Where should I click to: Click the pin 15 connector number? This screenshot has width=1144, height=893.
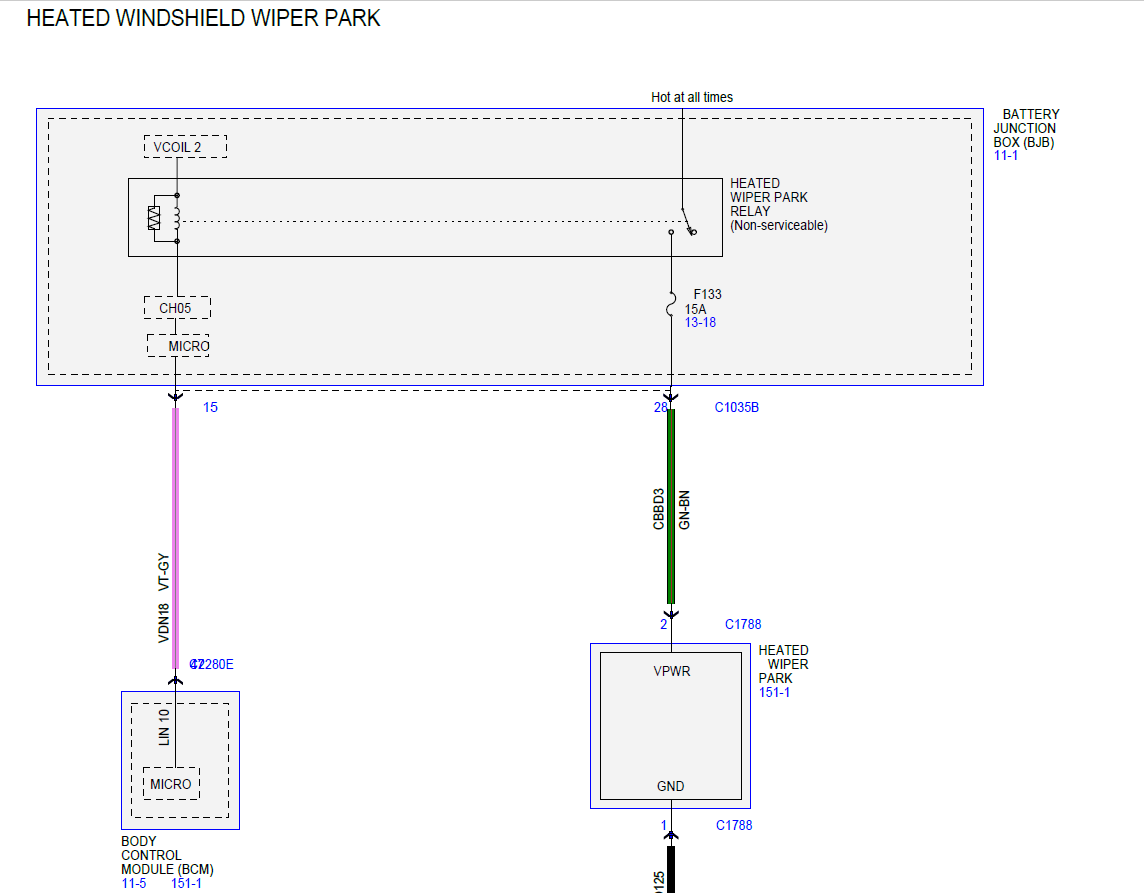210,408
